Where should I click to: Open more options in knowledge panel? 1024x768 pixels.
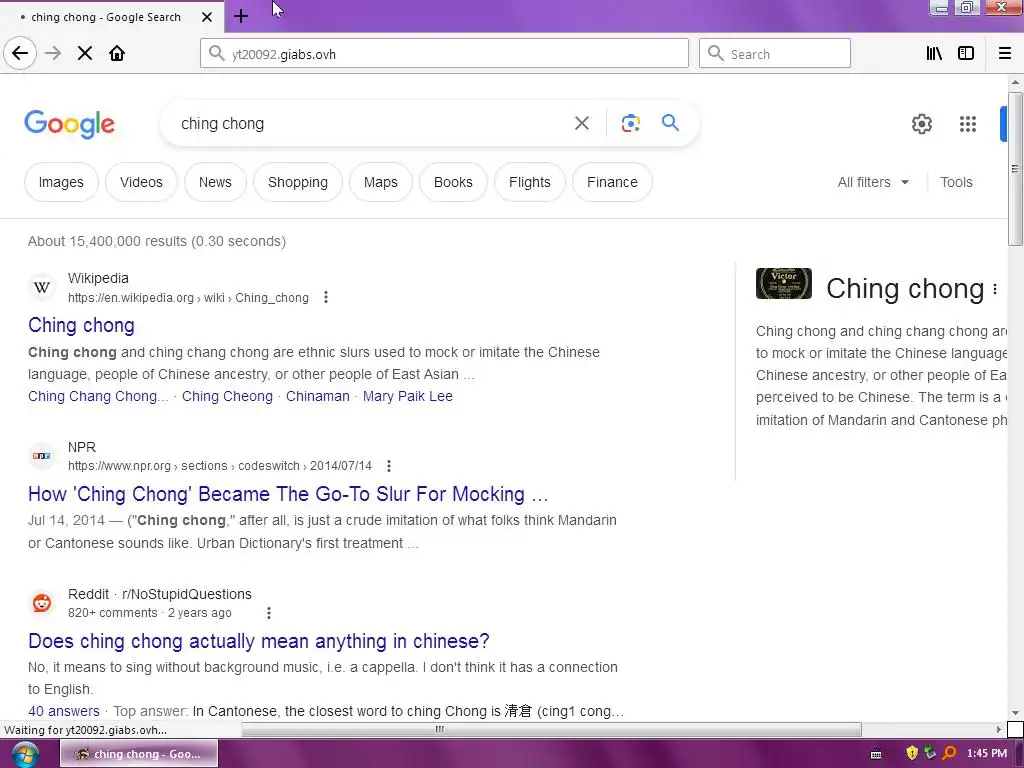tap(995, 289)
